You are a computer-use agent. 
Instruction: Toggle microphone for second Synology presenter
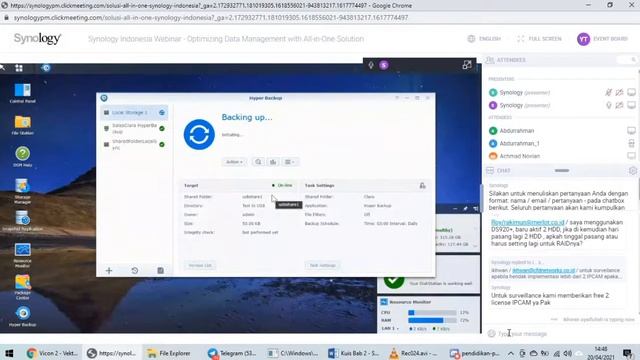click(609, 105)
